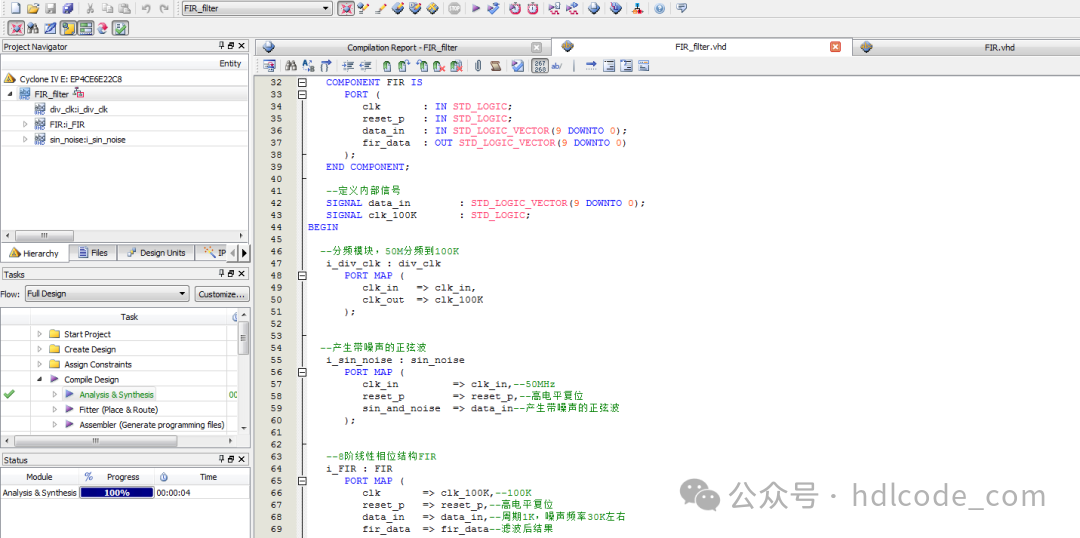Toggle whitespace display with ab/ icon
This screenshot has height=538, width=1080.
point(557,66)
